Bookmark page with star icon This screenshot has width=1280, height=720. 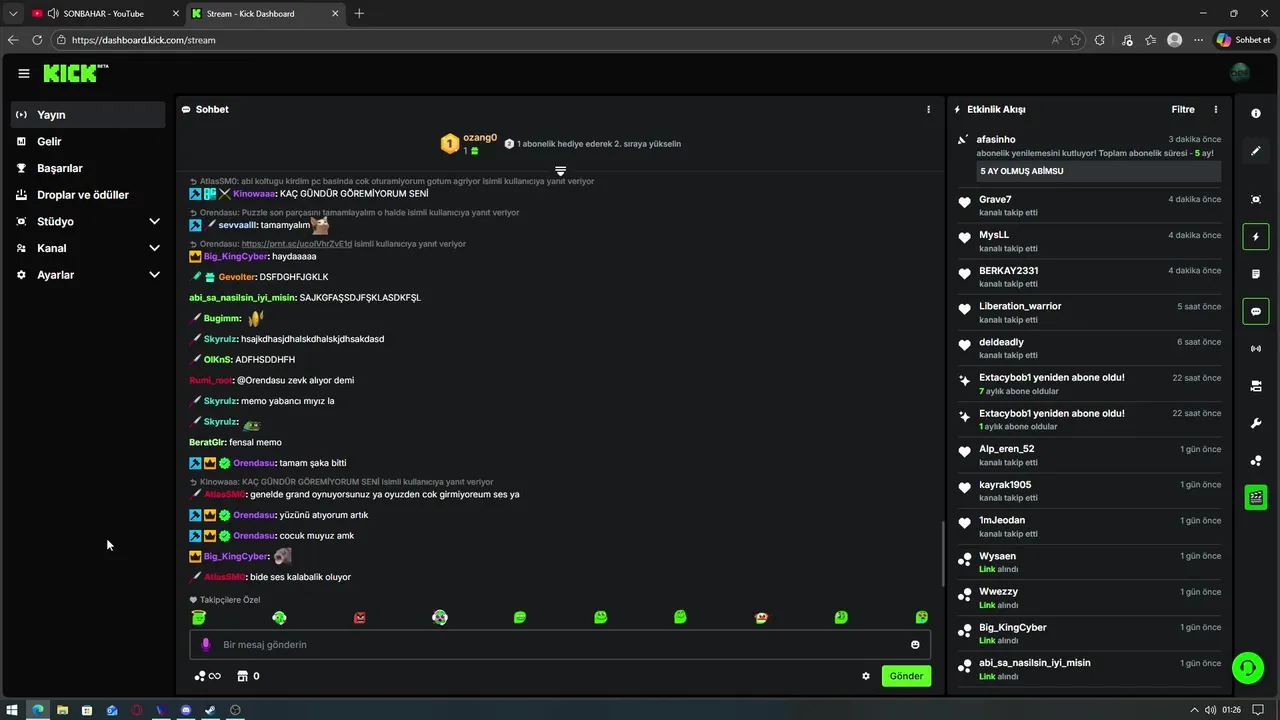pos(1075,40)
